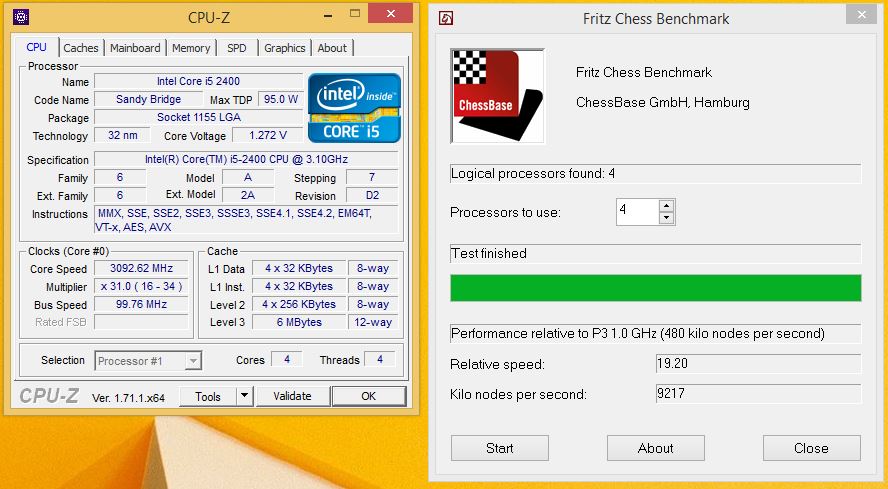Click the Max TDP value 95.0 W
This screenshot has width=888, height=489.
pyautogui.click(x=281, y=99)
